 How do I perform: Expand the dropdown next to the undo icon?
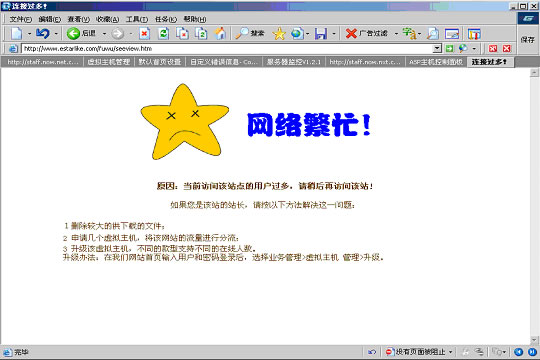click(56, 33)
